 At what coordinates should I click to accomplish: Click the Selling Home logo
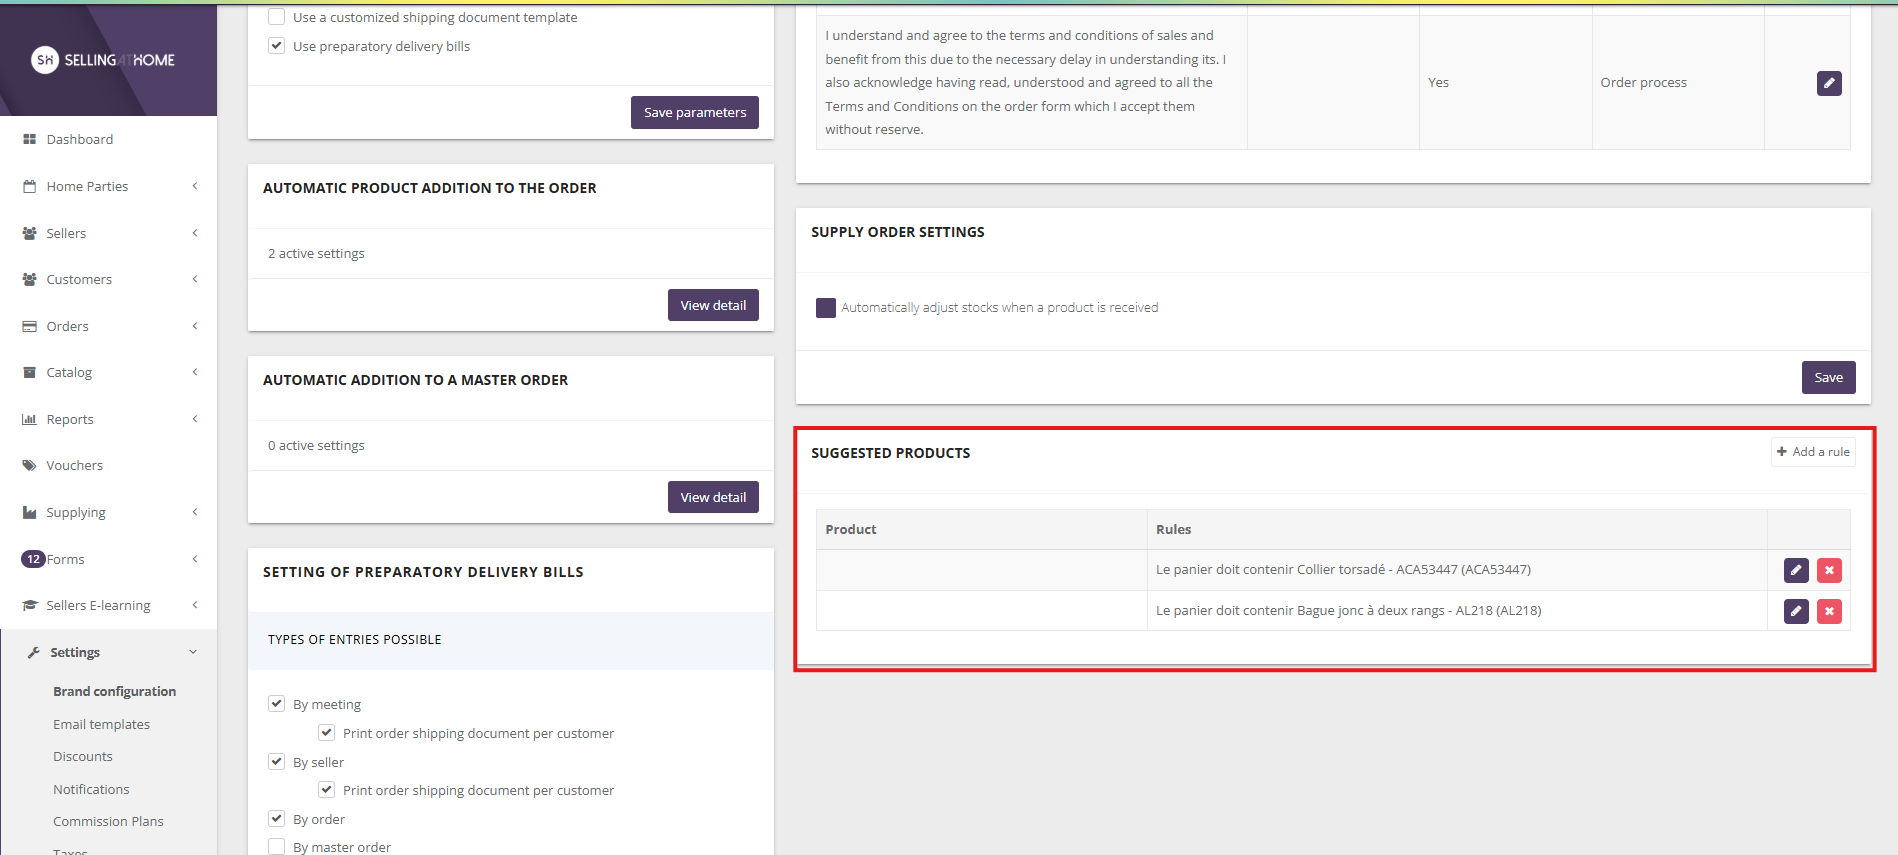(x=103, y=60)
